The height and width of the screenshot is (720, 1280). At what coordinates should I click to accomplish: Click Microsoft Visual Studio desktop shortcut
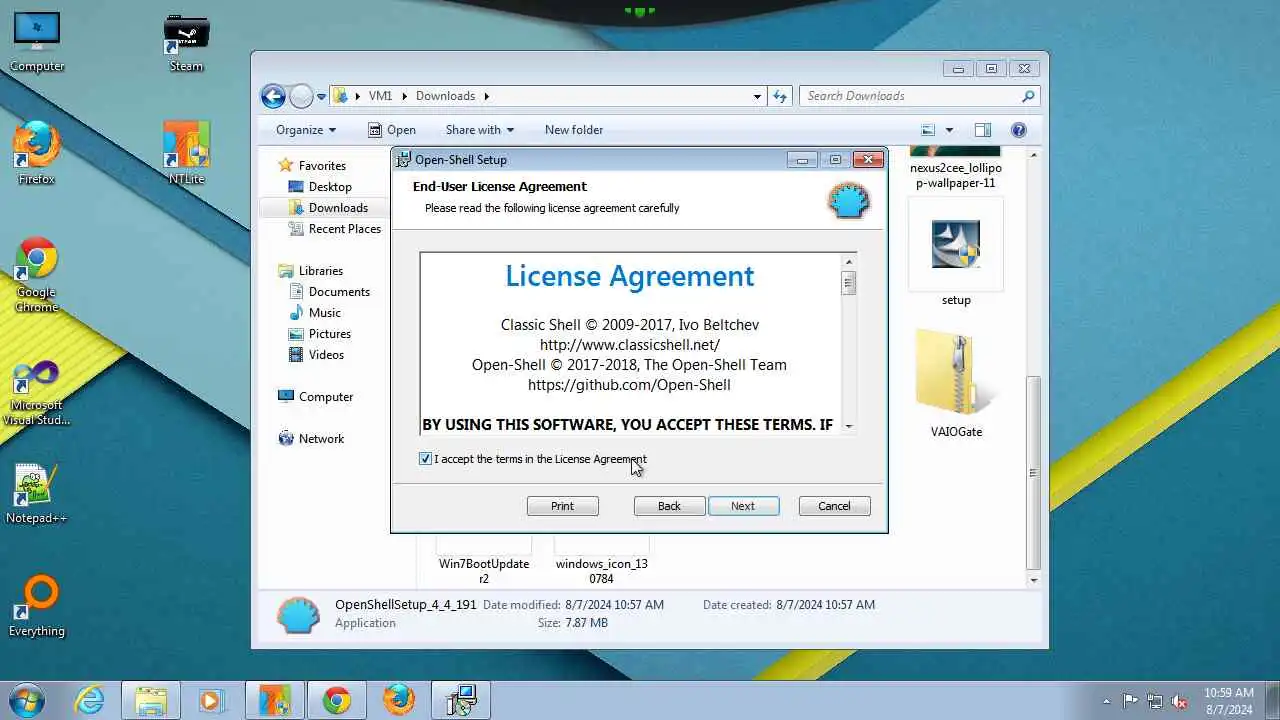click(x=37, y=392)
